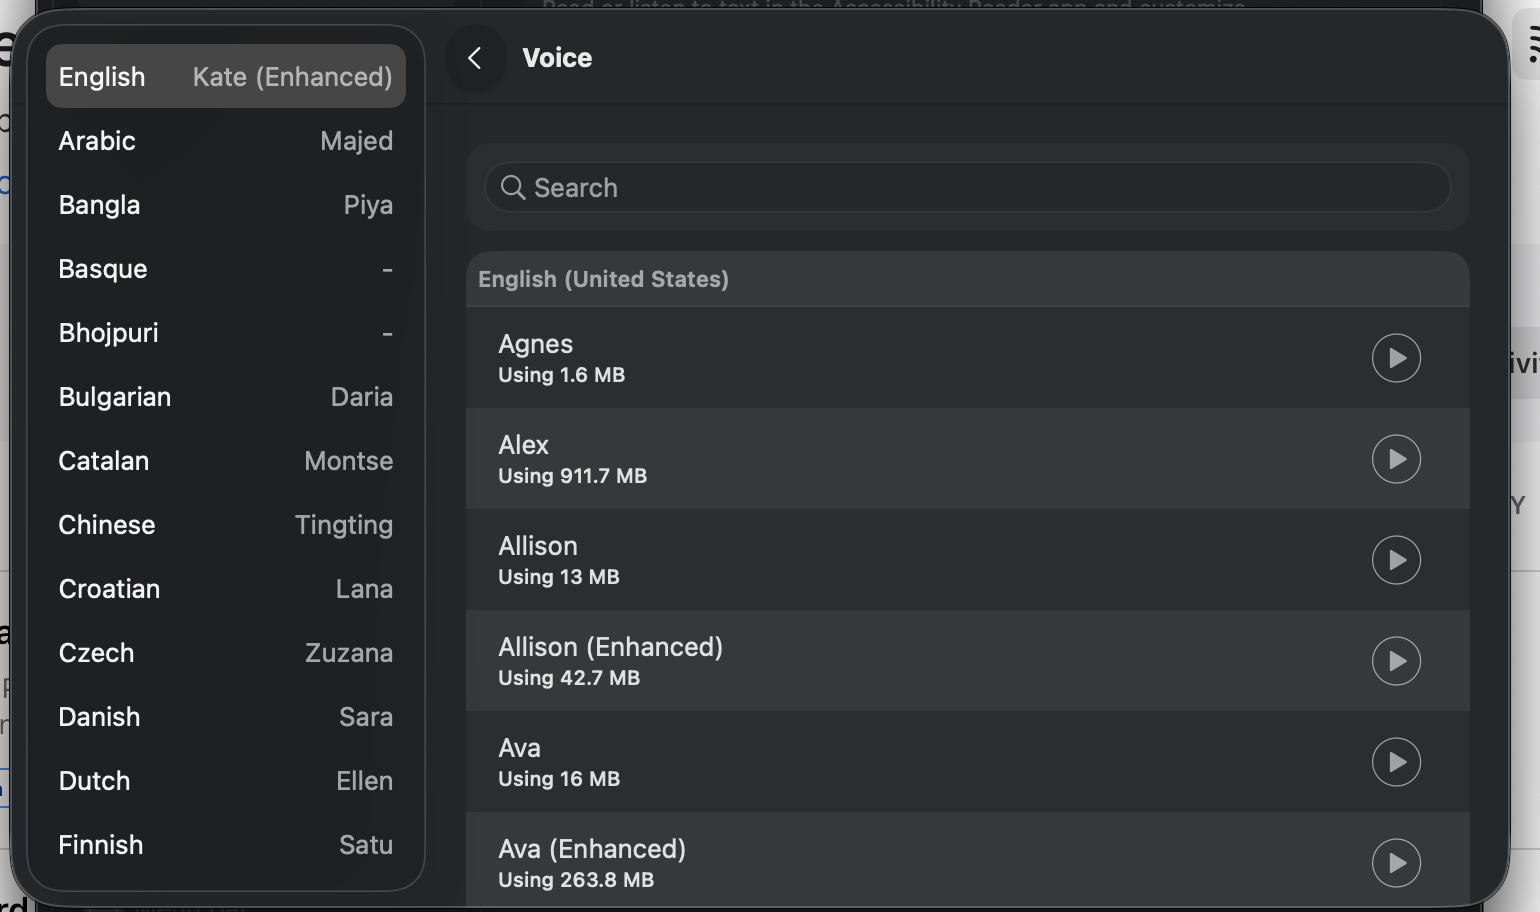Preview the Allison voice

(x=1396, y=560)
